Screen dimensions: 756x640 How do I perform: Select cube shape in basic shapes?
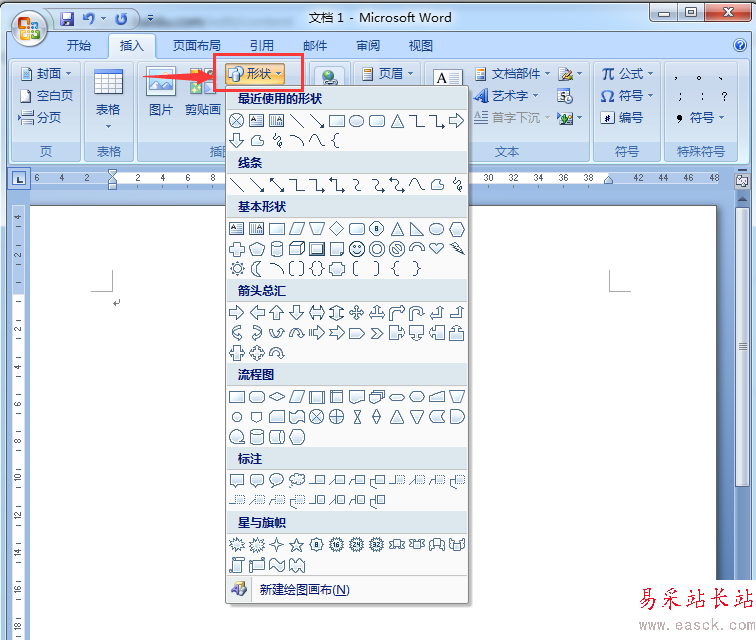(x=297, y=248)
